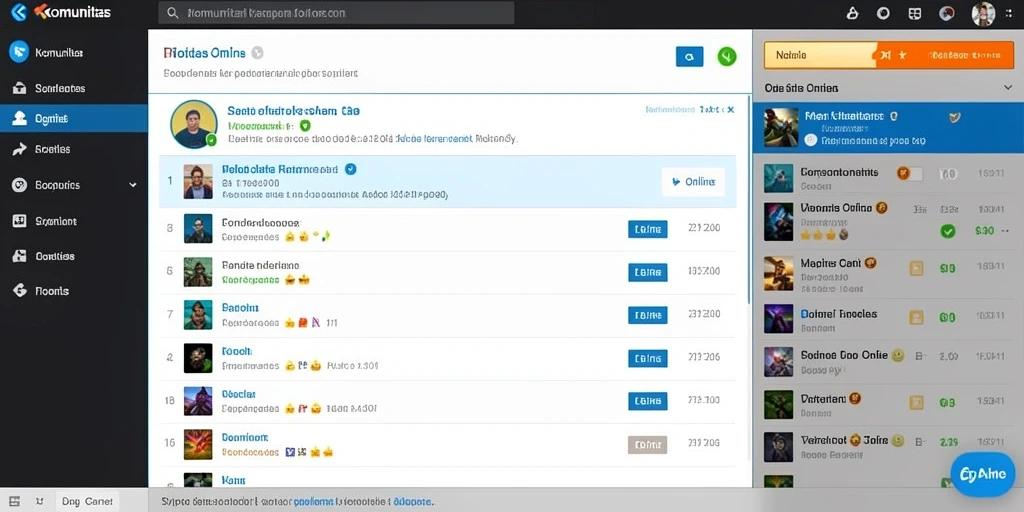Click the blue button in row 6

click(x=647, y=272)
